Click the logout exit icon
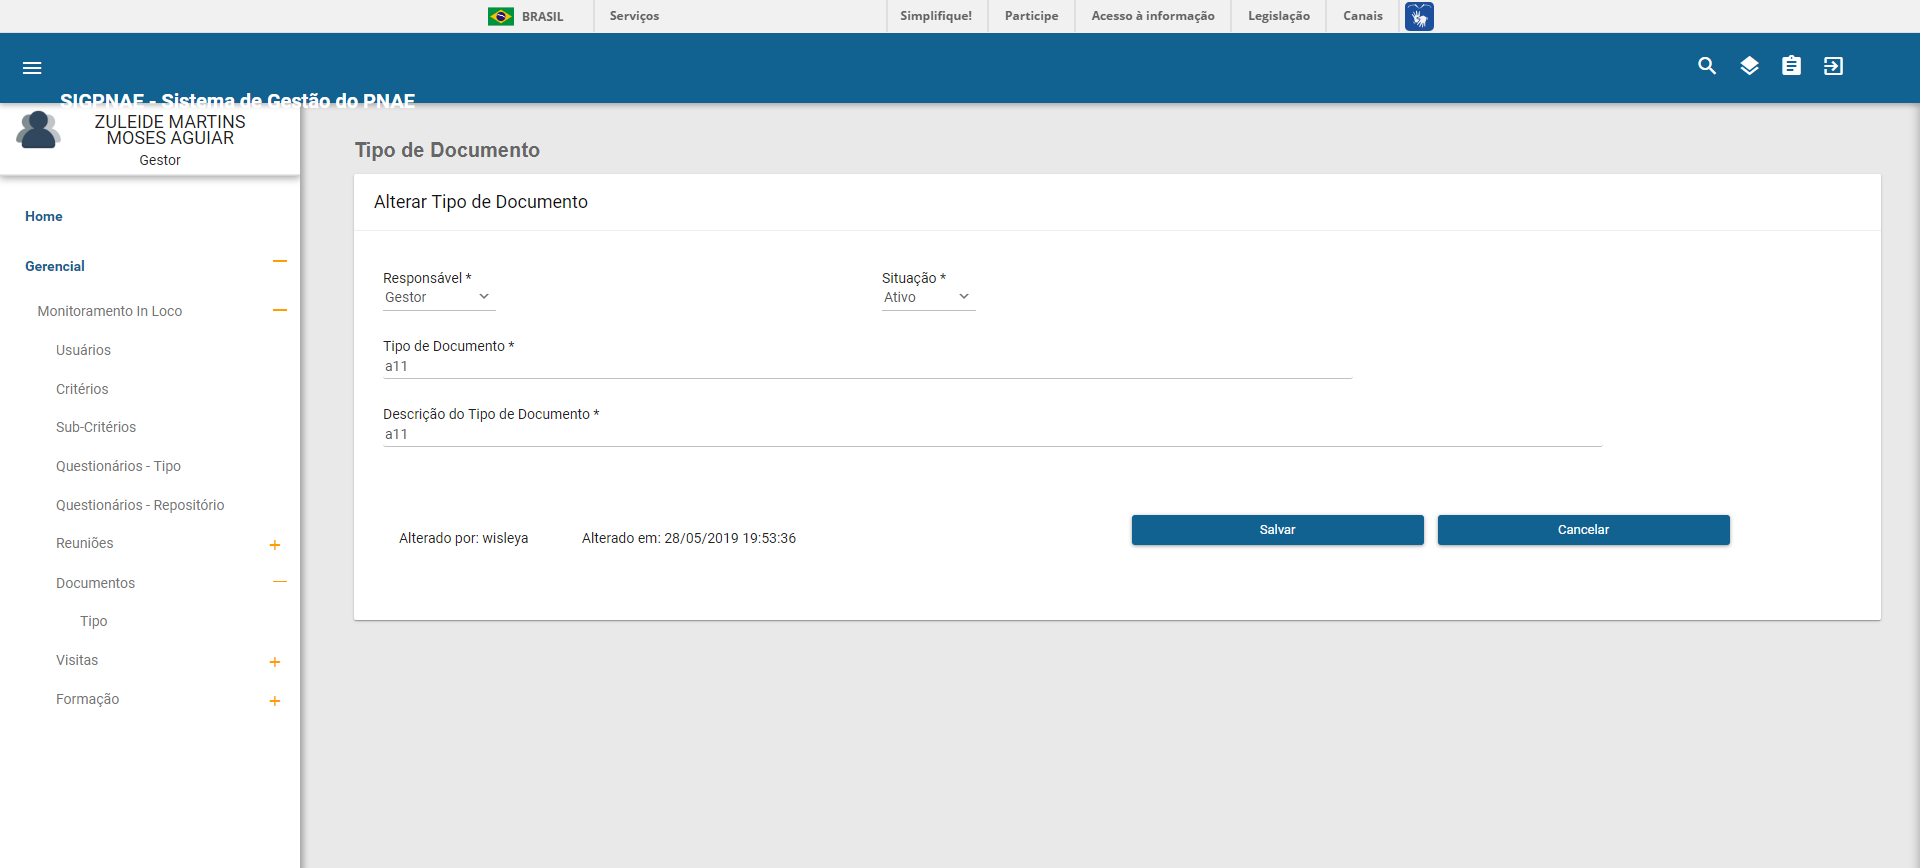 [x=1833, y=66]
